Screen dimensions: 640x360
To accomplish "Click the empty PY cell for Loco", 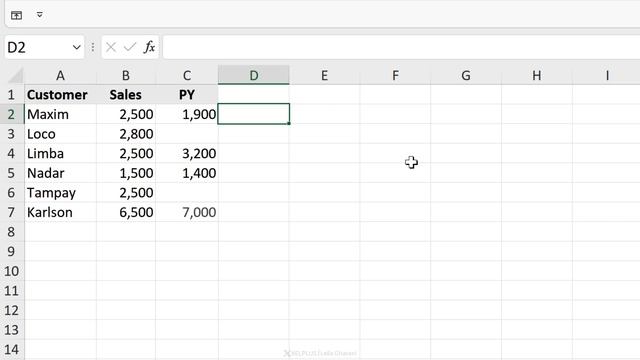I will 187,134.
